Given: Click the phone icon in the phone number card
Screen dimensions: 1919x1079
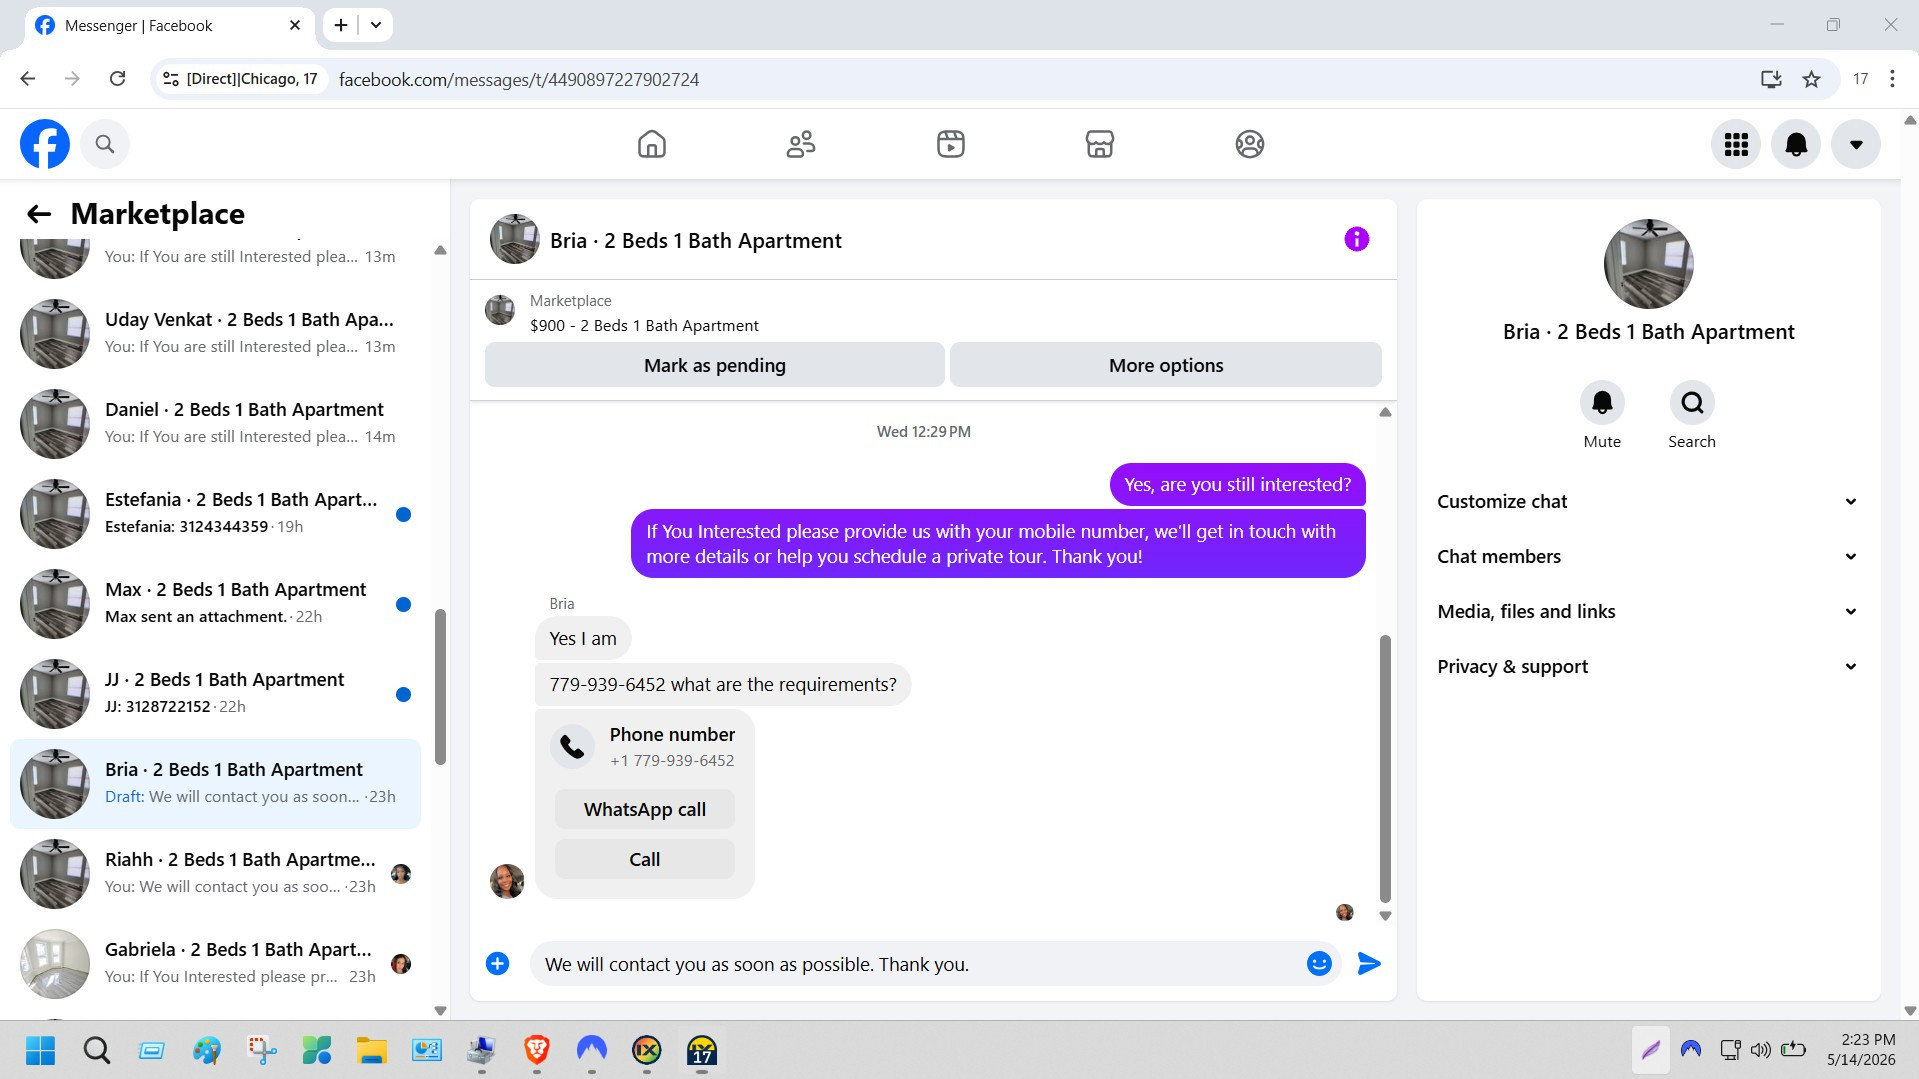Looking at the screenshot, I should [573, 746].
